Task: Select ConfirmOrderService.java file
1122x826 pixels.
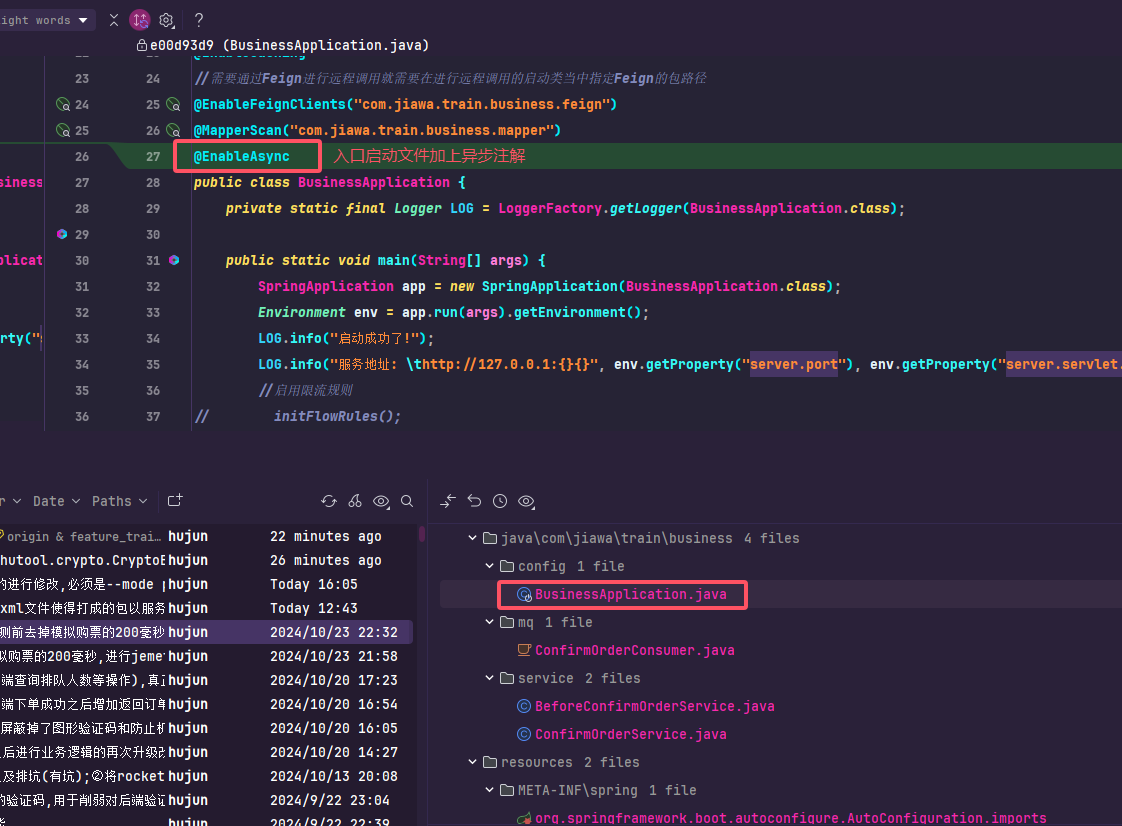Action: (630, 734)
